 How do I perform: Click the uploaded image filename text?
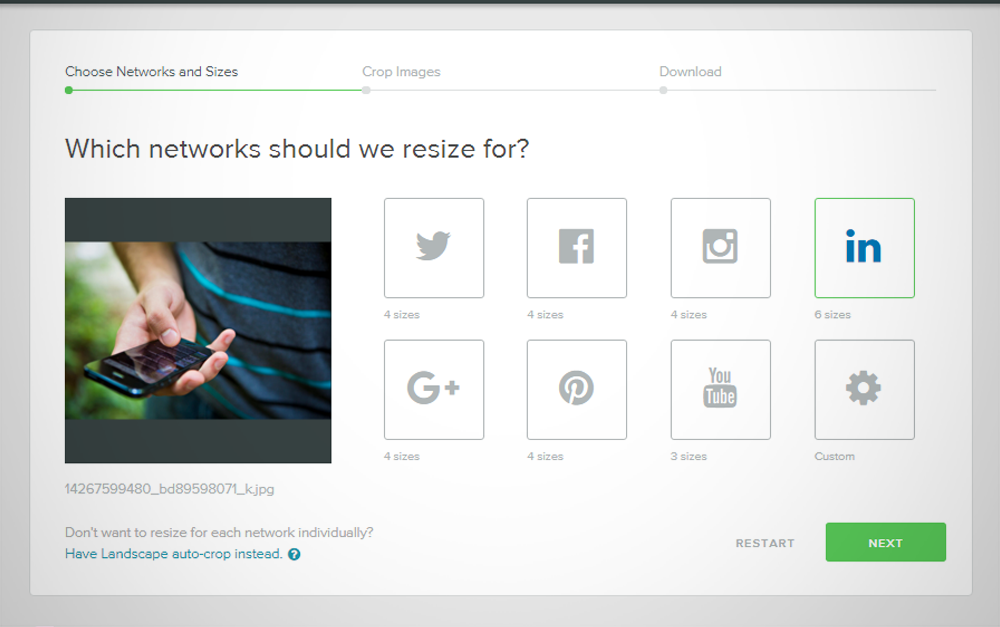pos(169,489)
